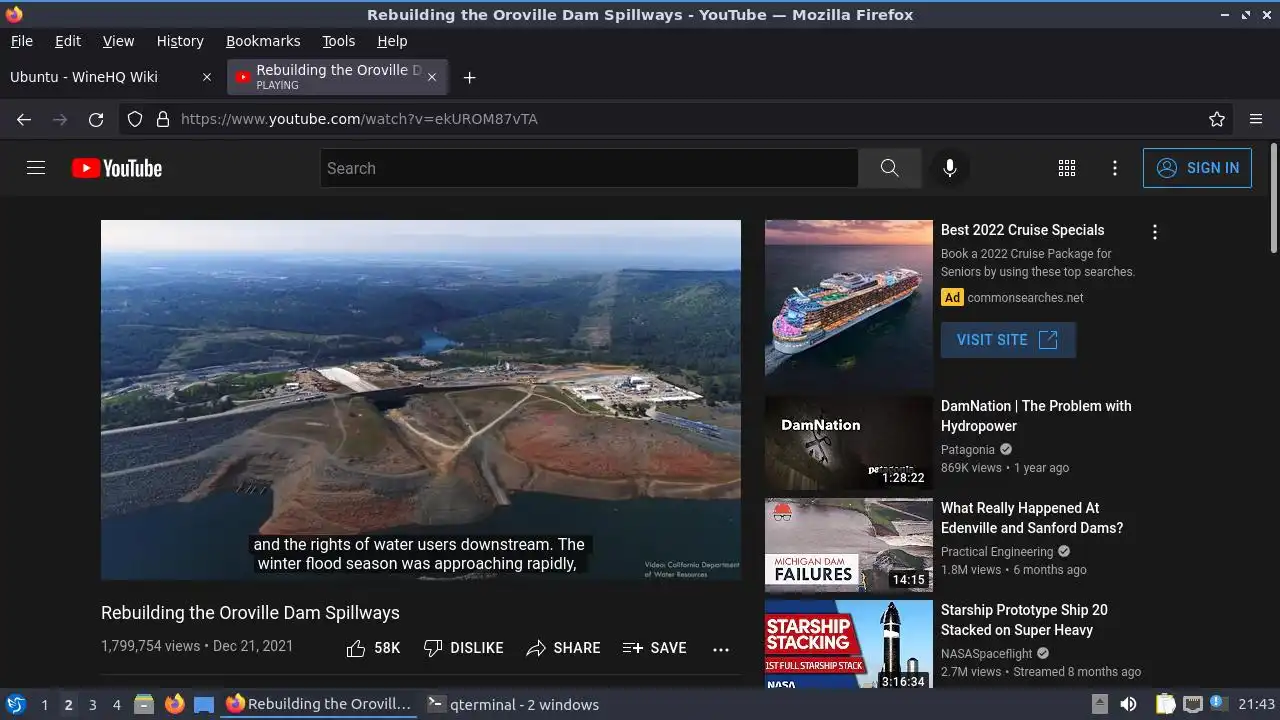Open the panel application launcher menu
1280x720 pixels.
click(x=15, y=704)
